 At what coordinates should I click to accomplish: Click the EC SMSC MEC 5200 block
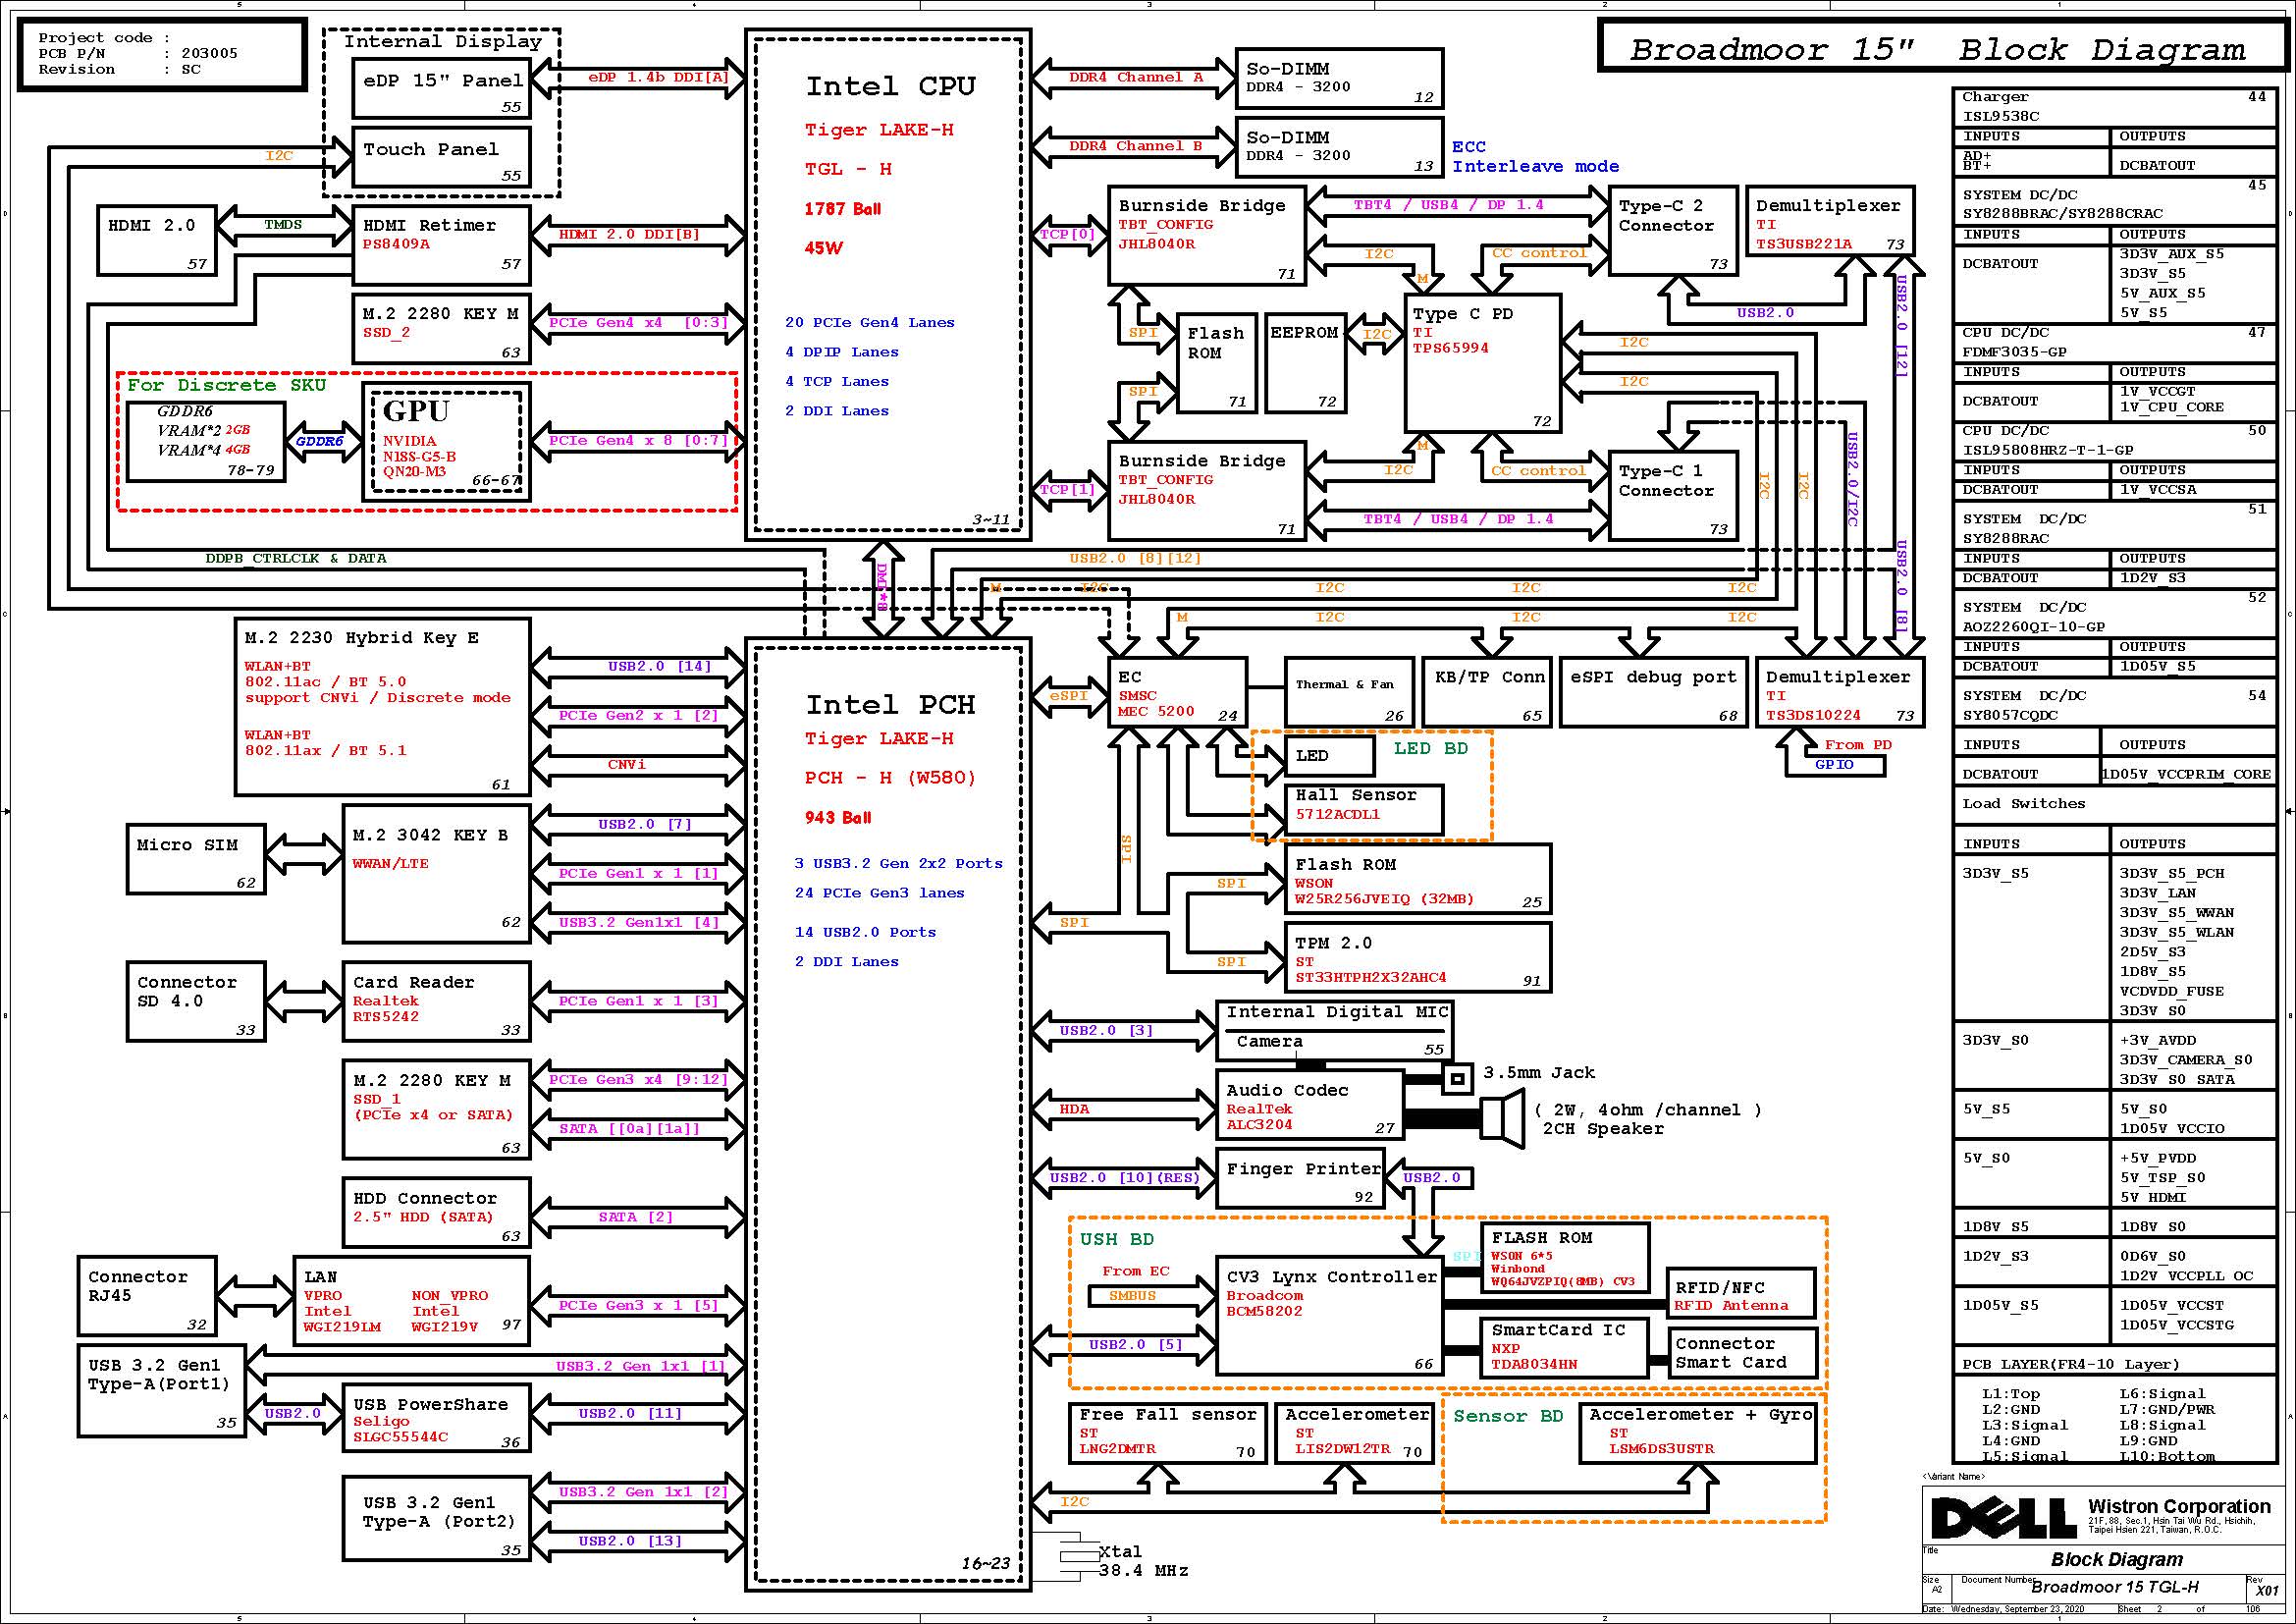point(1177,691)
